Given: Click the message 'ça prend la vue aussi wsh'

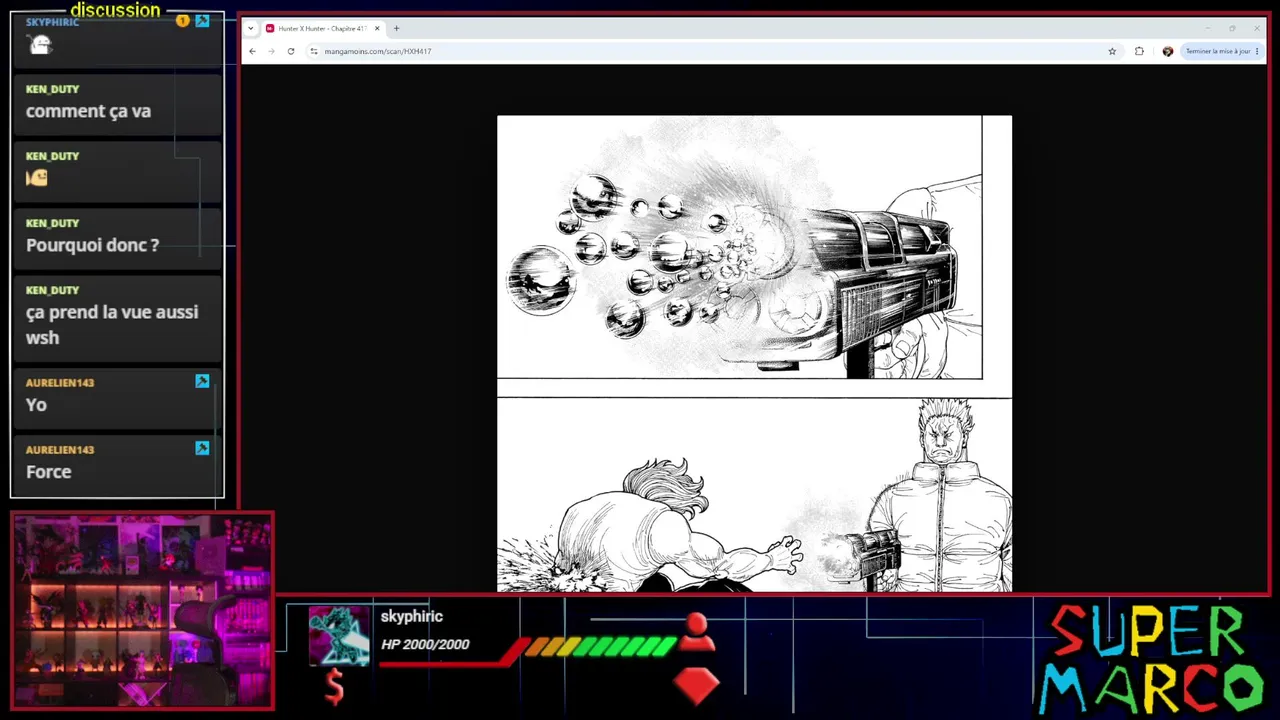Looking at the screenshot, I should pyautogui.click(x=112, y=325).
